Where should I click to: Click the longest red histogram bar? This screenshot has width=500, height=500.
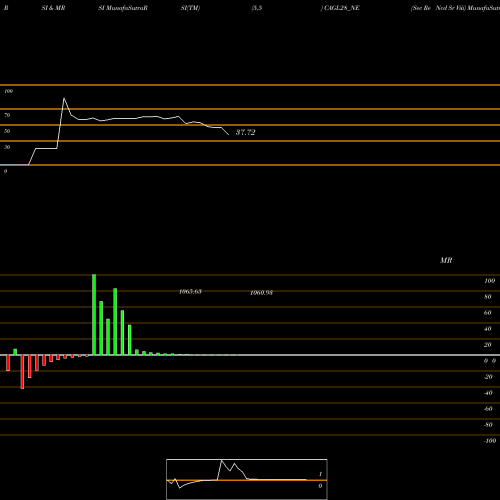22,372
